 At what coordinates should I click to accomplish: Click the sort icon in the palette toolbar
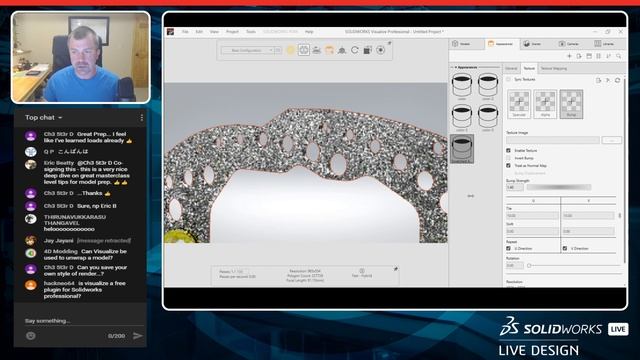(x=609, y=56)
